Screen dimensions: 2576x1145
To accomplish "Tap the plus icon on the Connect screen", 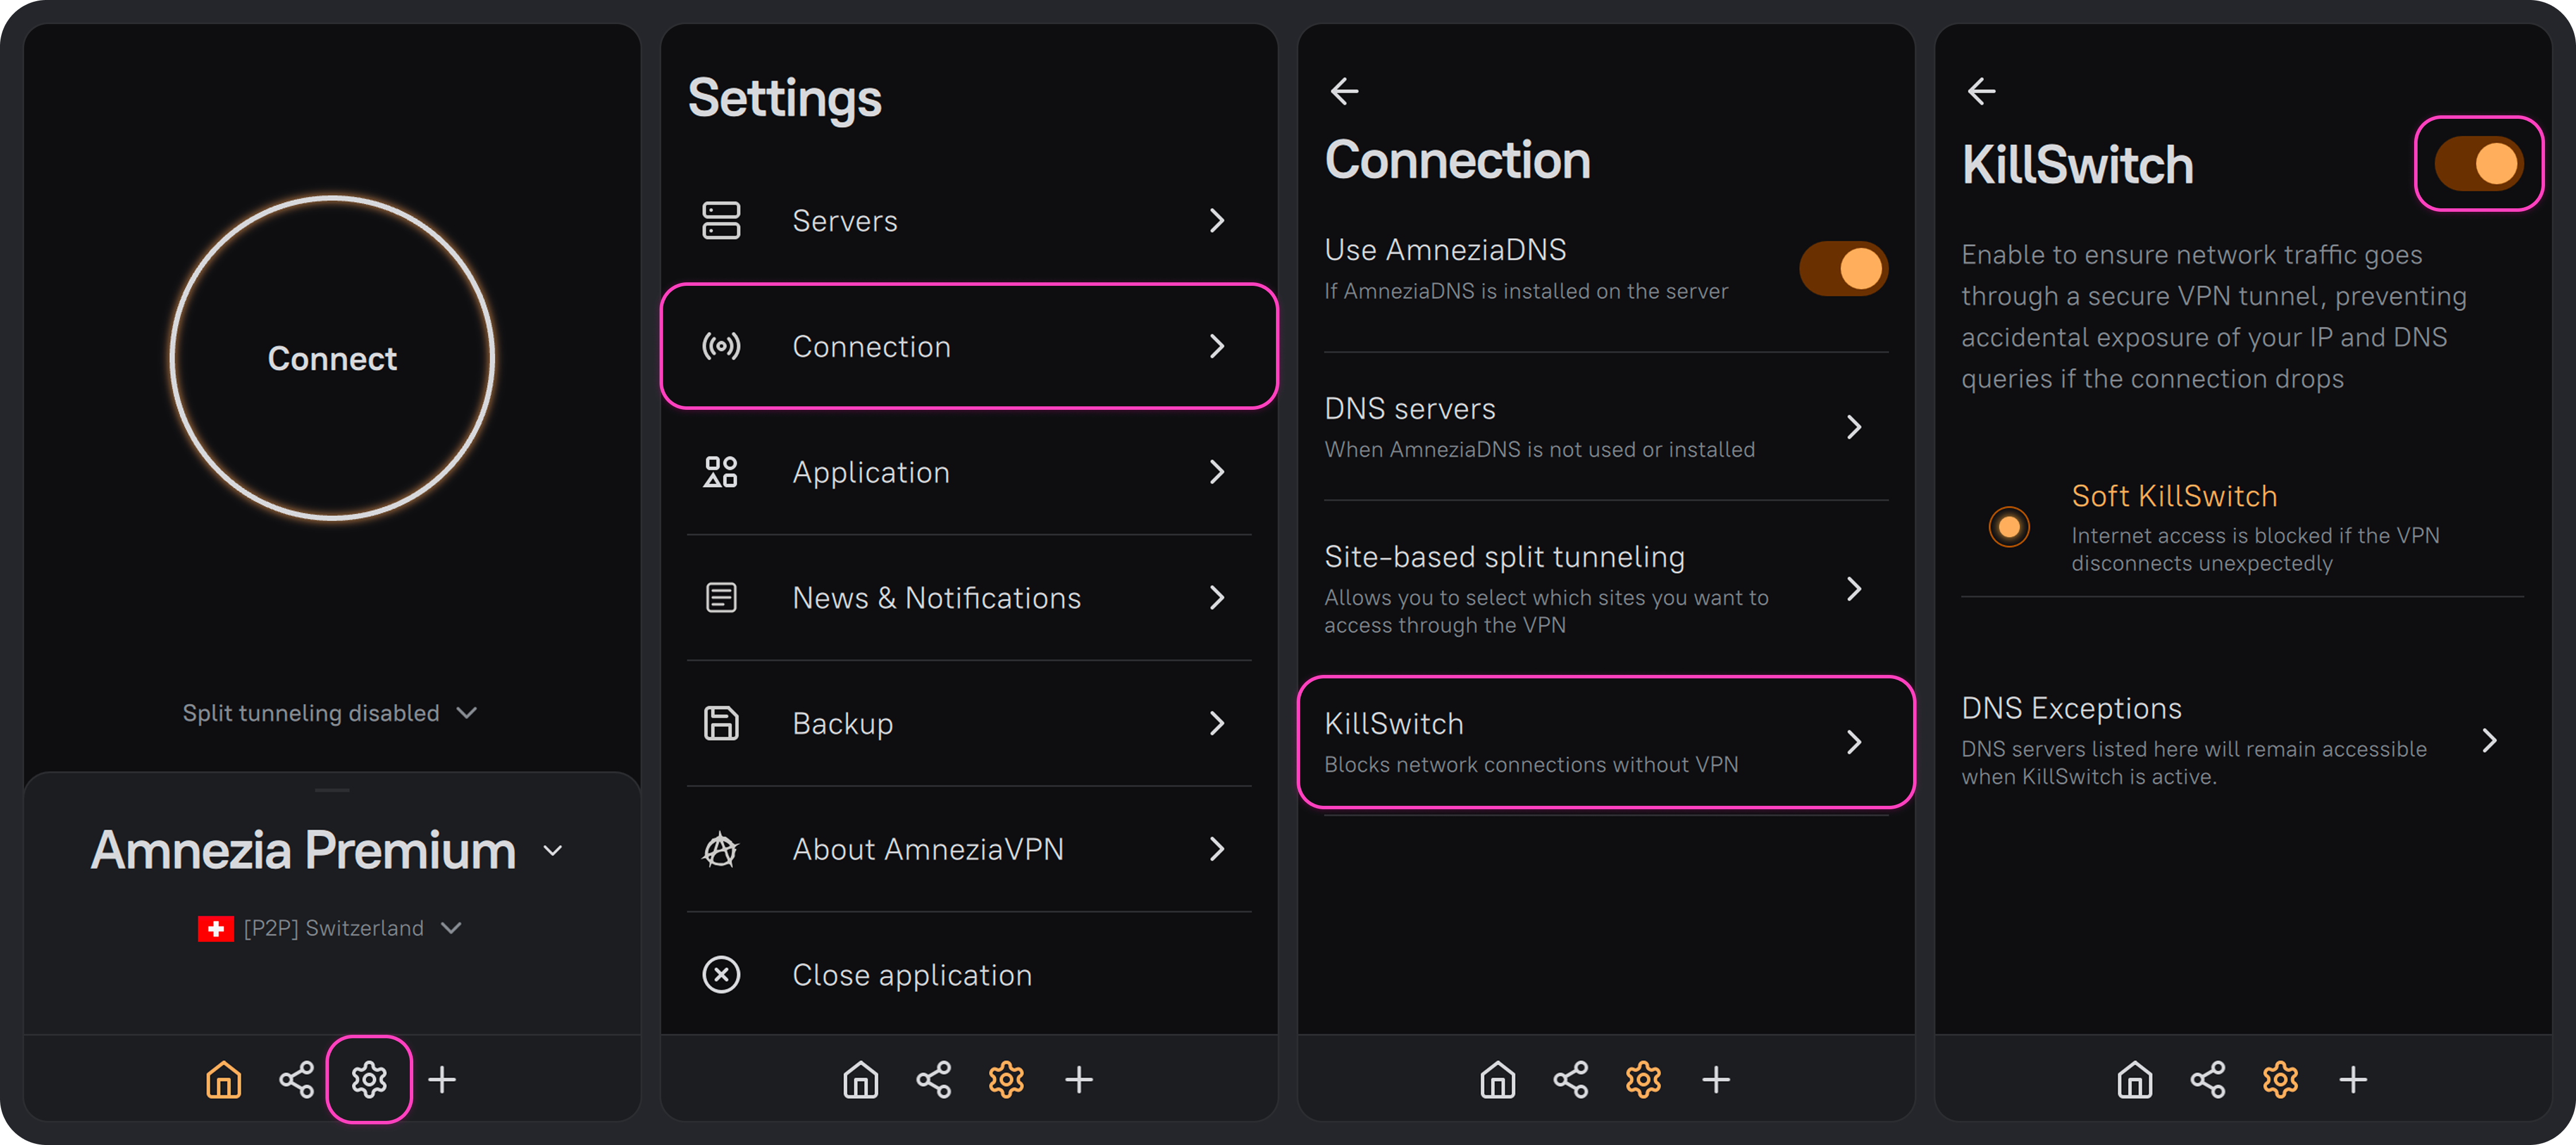I will (442, 1079).
